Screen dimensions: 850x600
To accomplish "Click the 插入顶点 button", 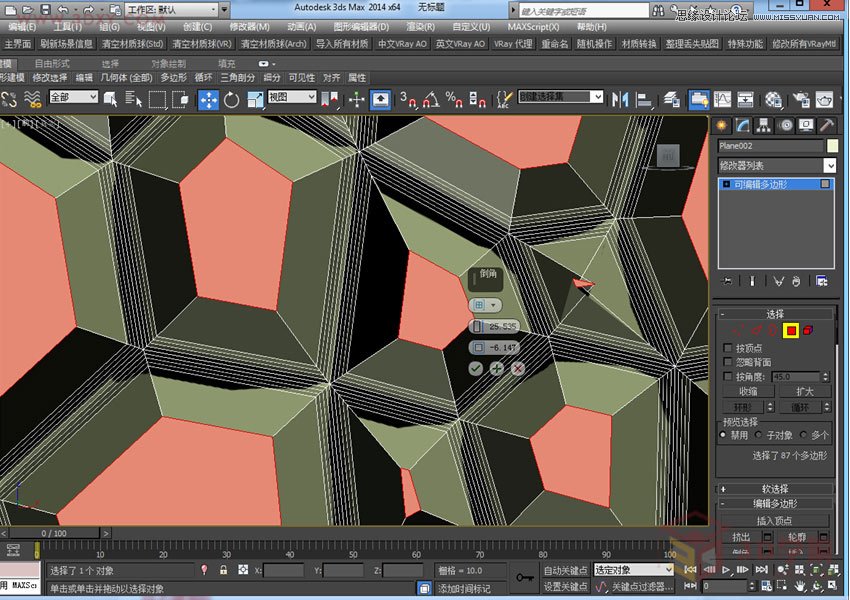I will (x=774, y=521).
